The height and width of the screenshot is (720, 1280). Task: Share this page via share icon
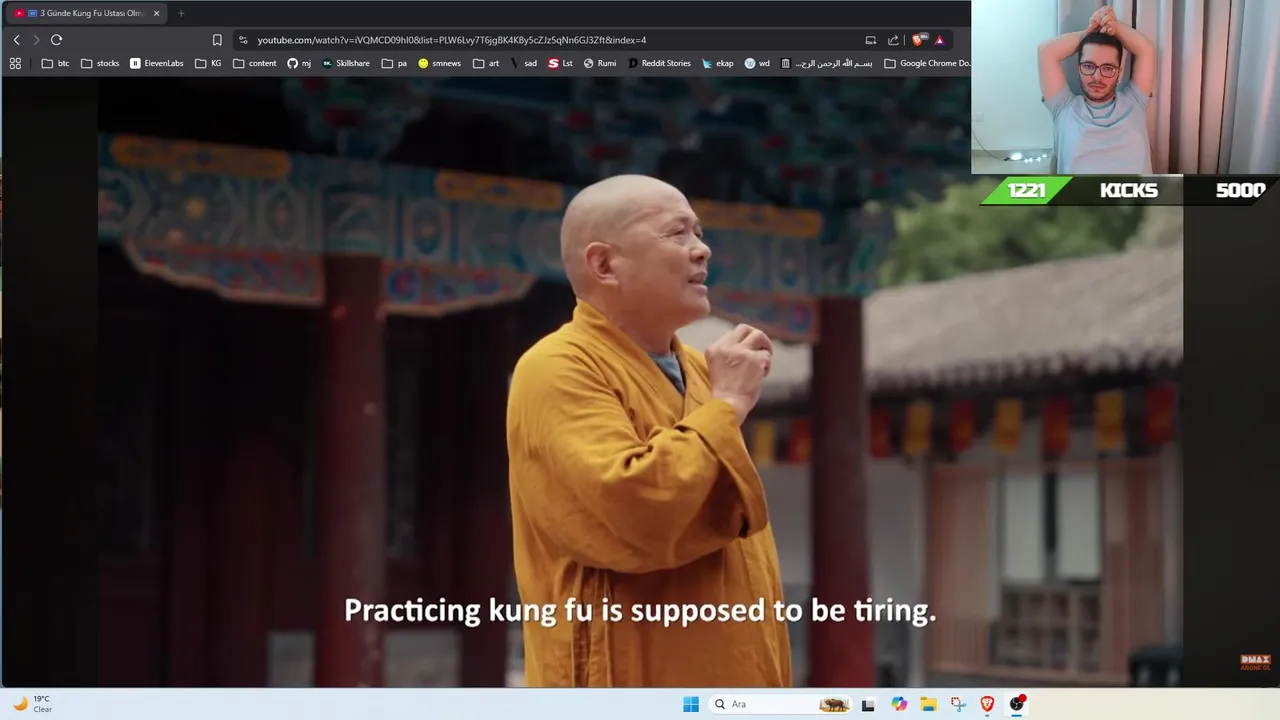click(893, 40)
